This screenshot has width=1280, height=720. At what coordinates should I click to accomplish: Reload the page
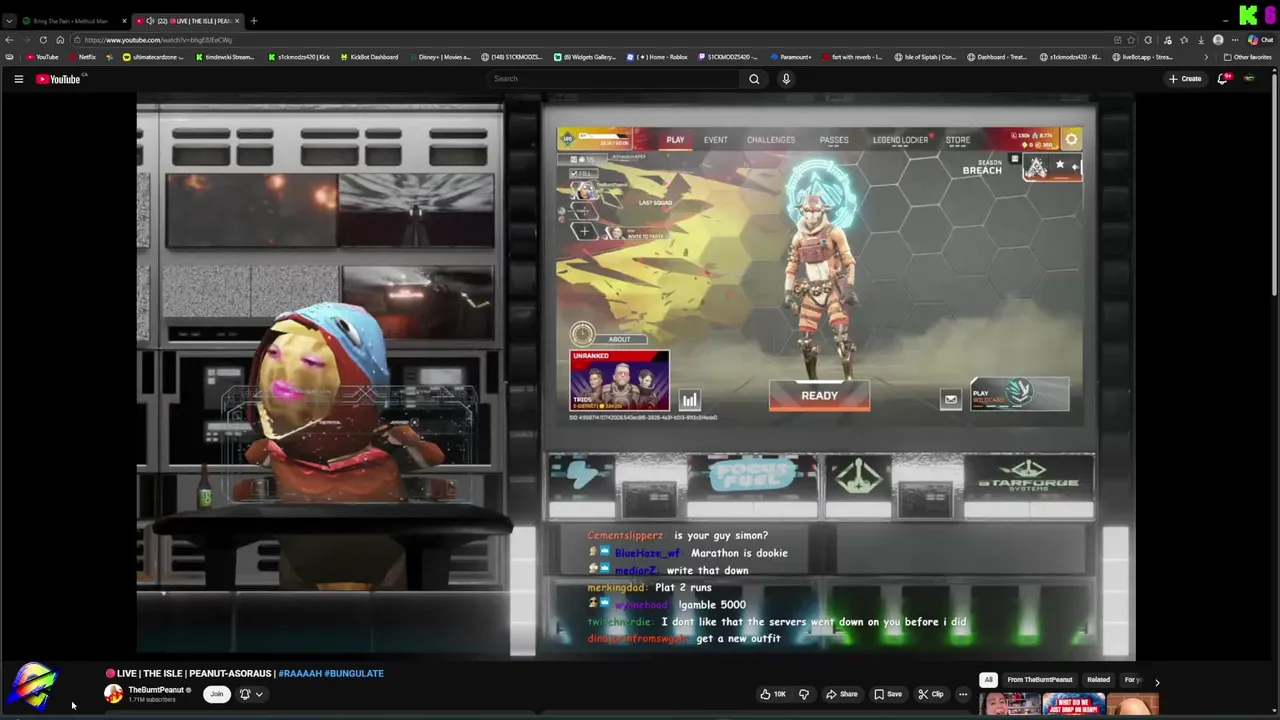[x=43, y=40]
